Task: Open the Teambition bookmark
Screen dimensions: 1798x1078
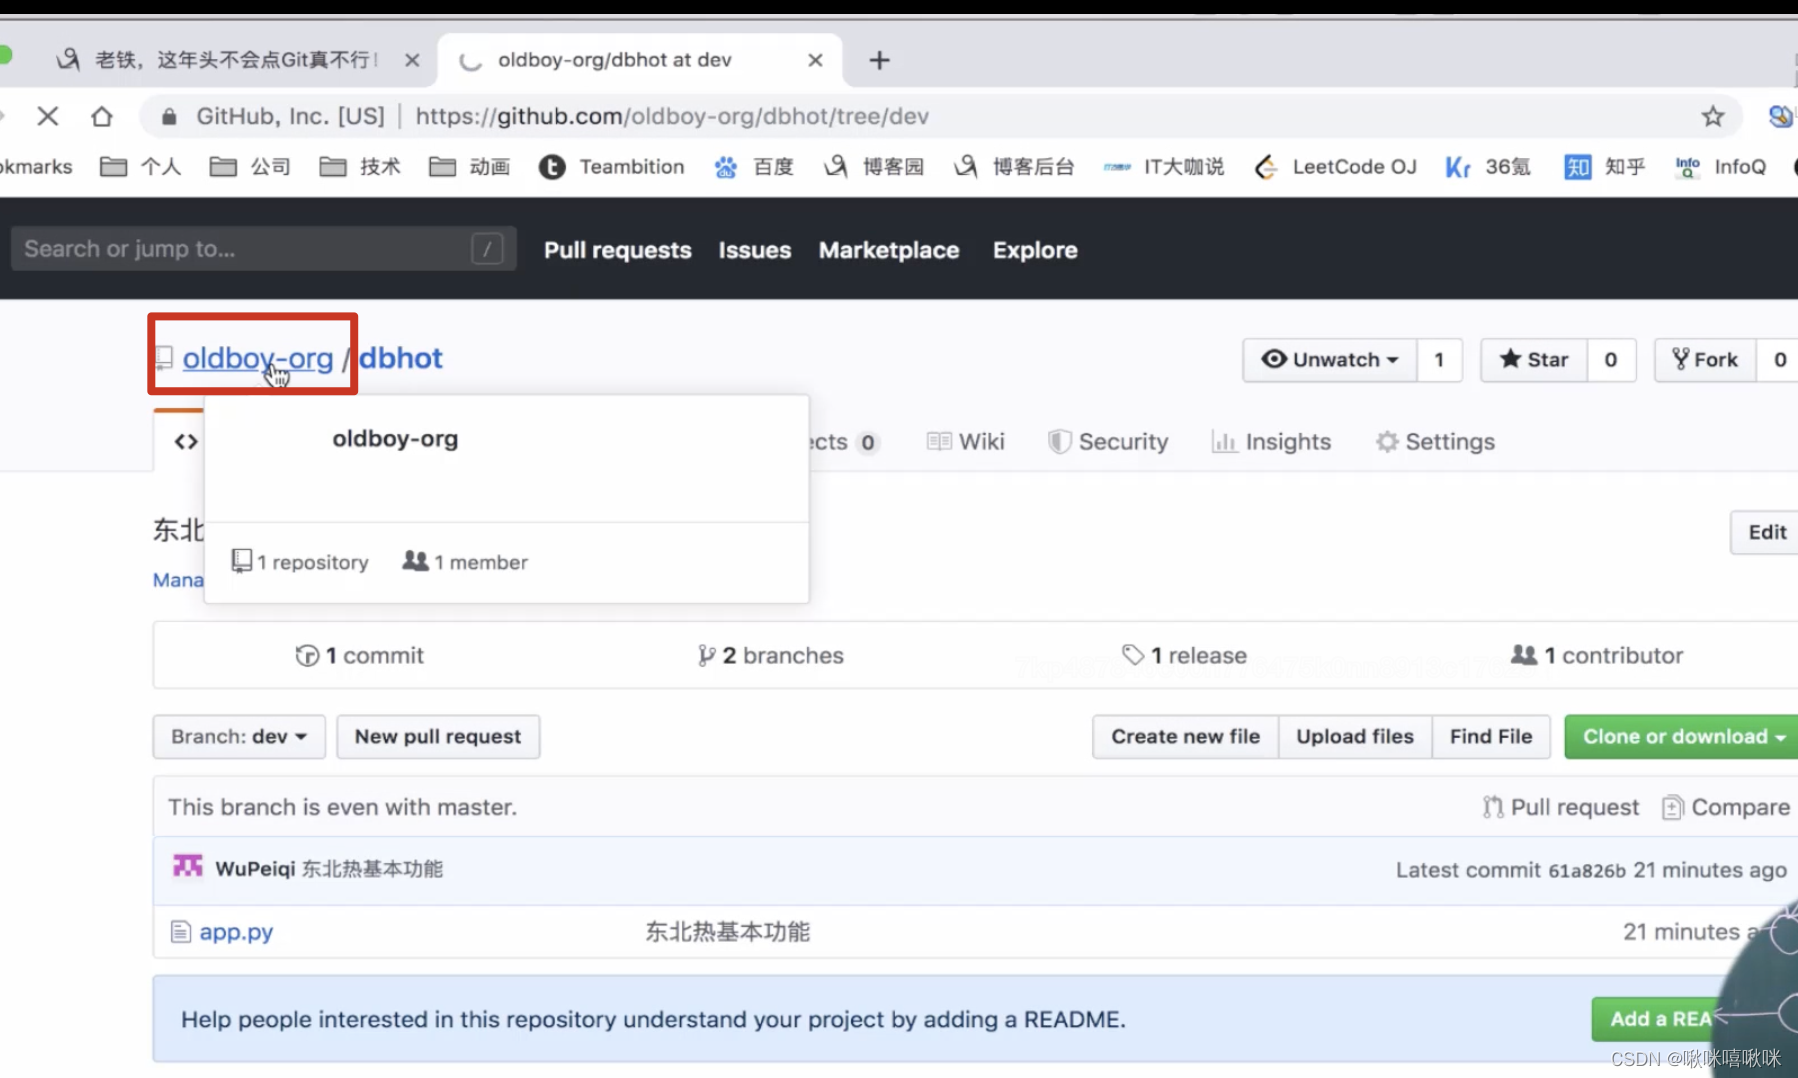Action: pyautogui.click(x=611, y=167)
